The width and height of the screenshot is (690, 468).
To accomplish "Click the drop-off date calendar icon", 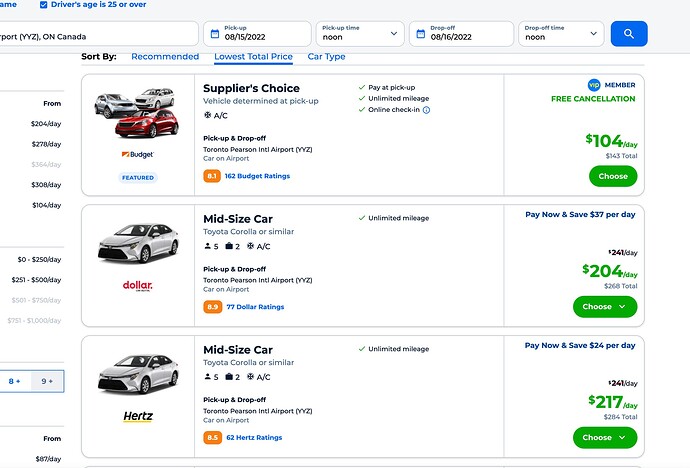I will 421,34.
